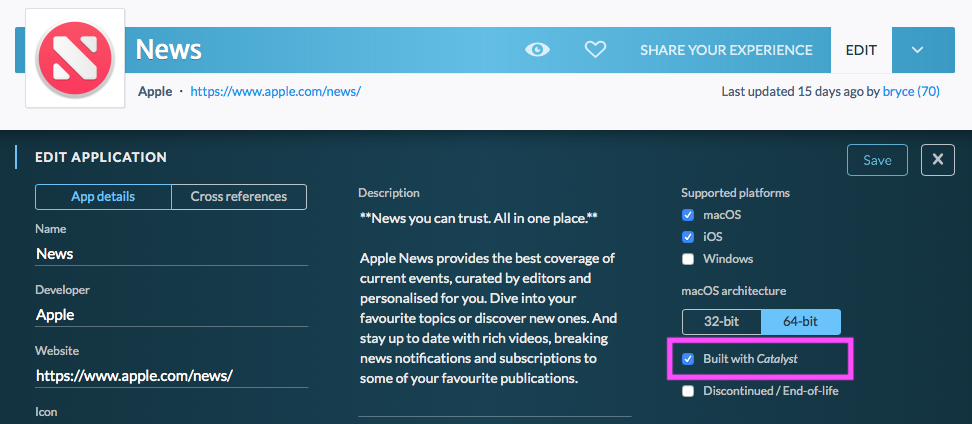This screenshot has height=424, width=972.
Task: Select 32-bit architecture option
Action: (722, 322)
